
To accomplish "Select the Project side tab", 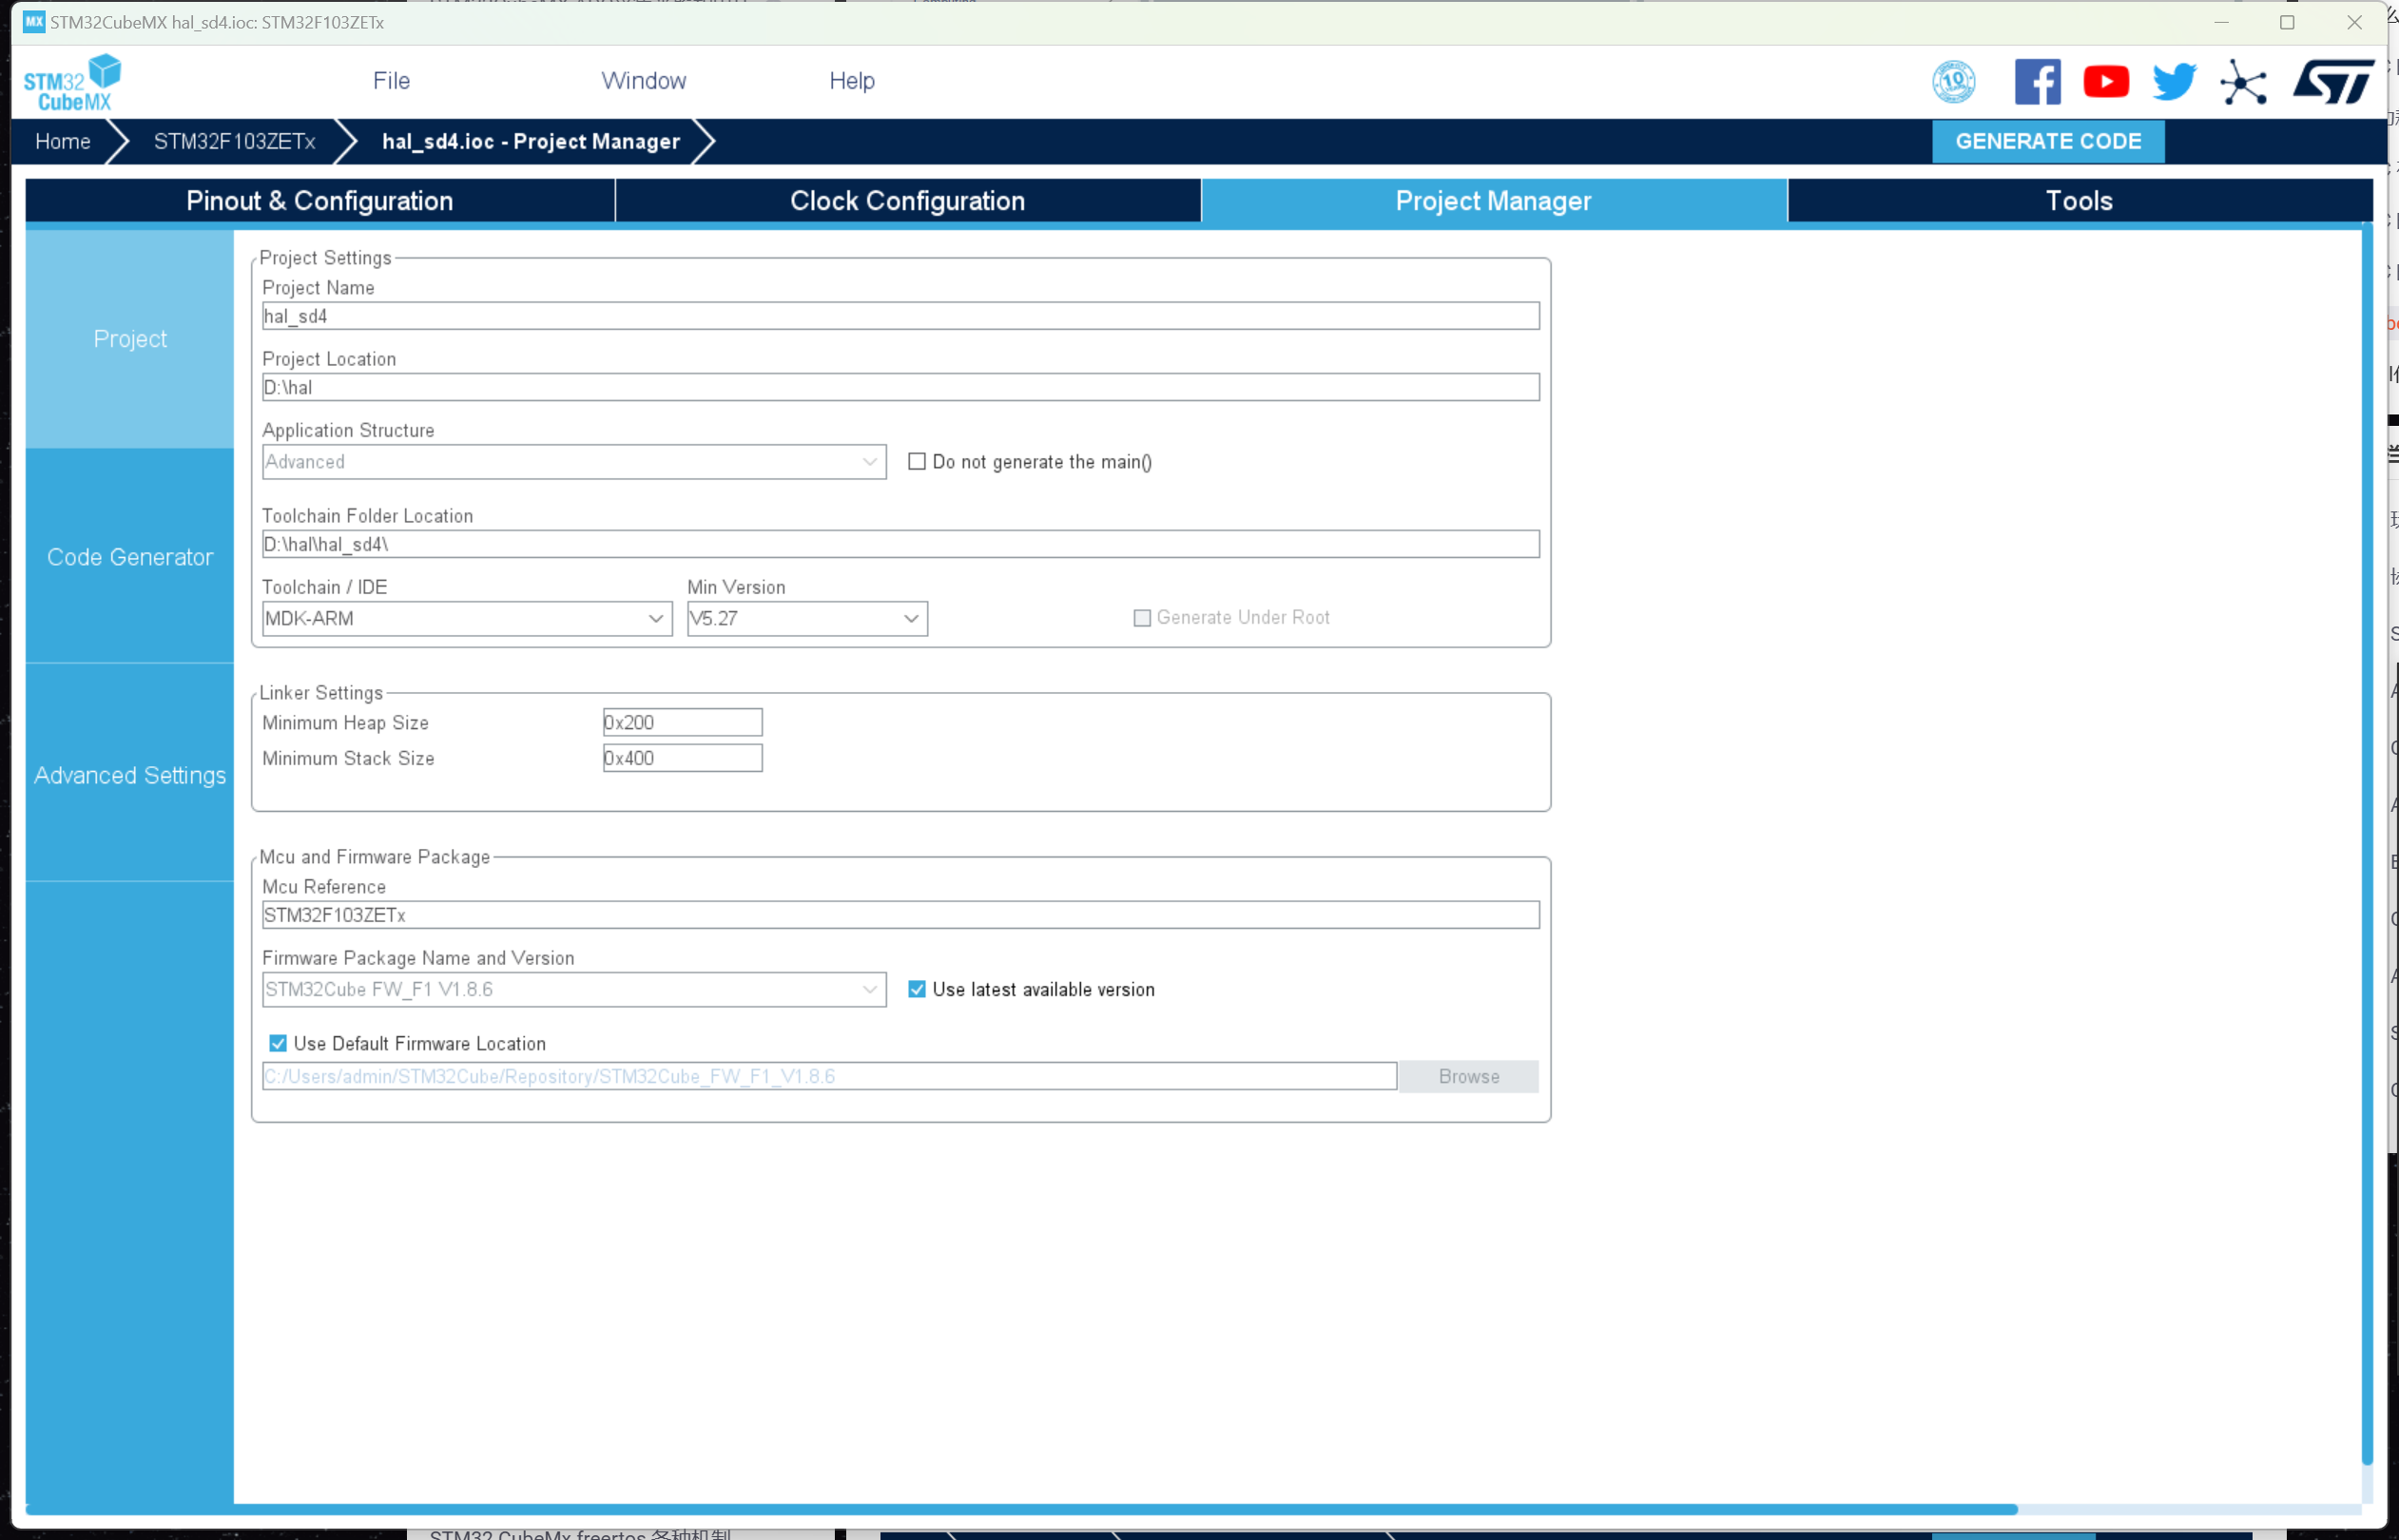I will coord(130,339).
